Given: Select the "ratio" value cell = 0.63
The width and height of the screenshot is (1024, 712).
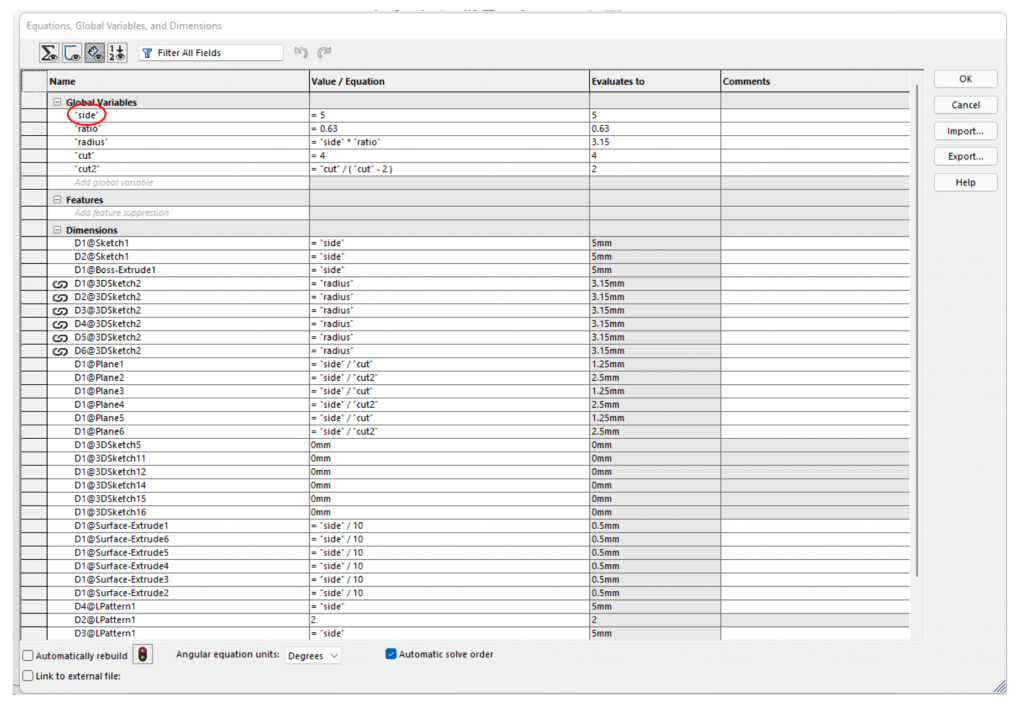Looking at the screenshot, I should coord(449,129).
